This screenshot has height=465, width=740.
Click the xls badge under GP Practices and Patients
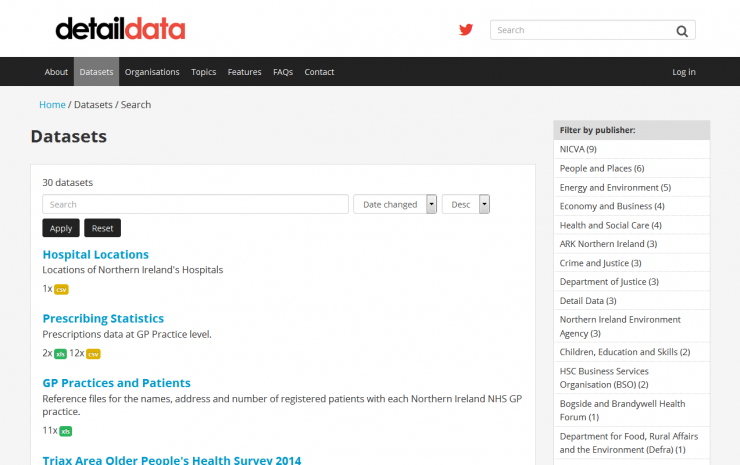pos(66,431)
